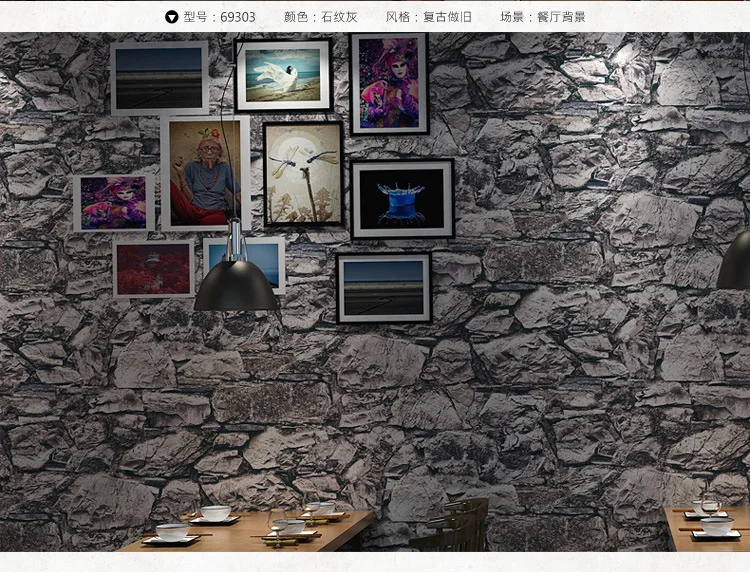Click the color text 颜色：石纹灰
This screenshot has width=750, height=572.
[320, 17]
